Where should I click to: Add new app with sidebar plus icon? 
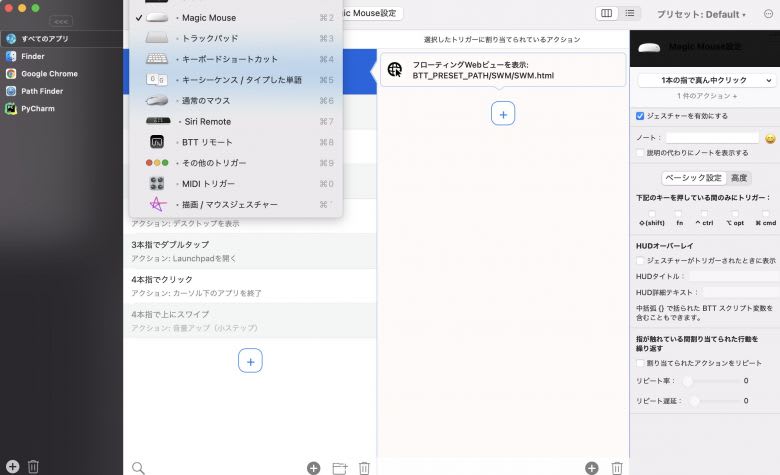[13, 467]
